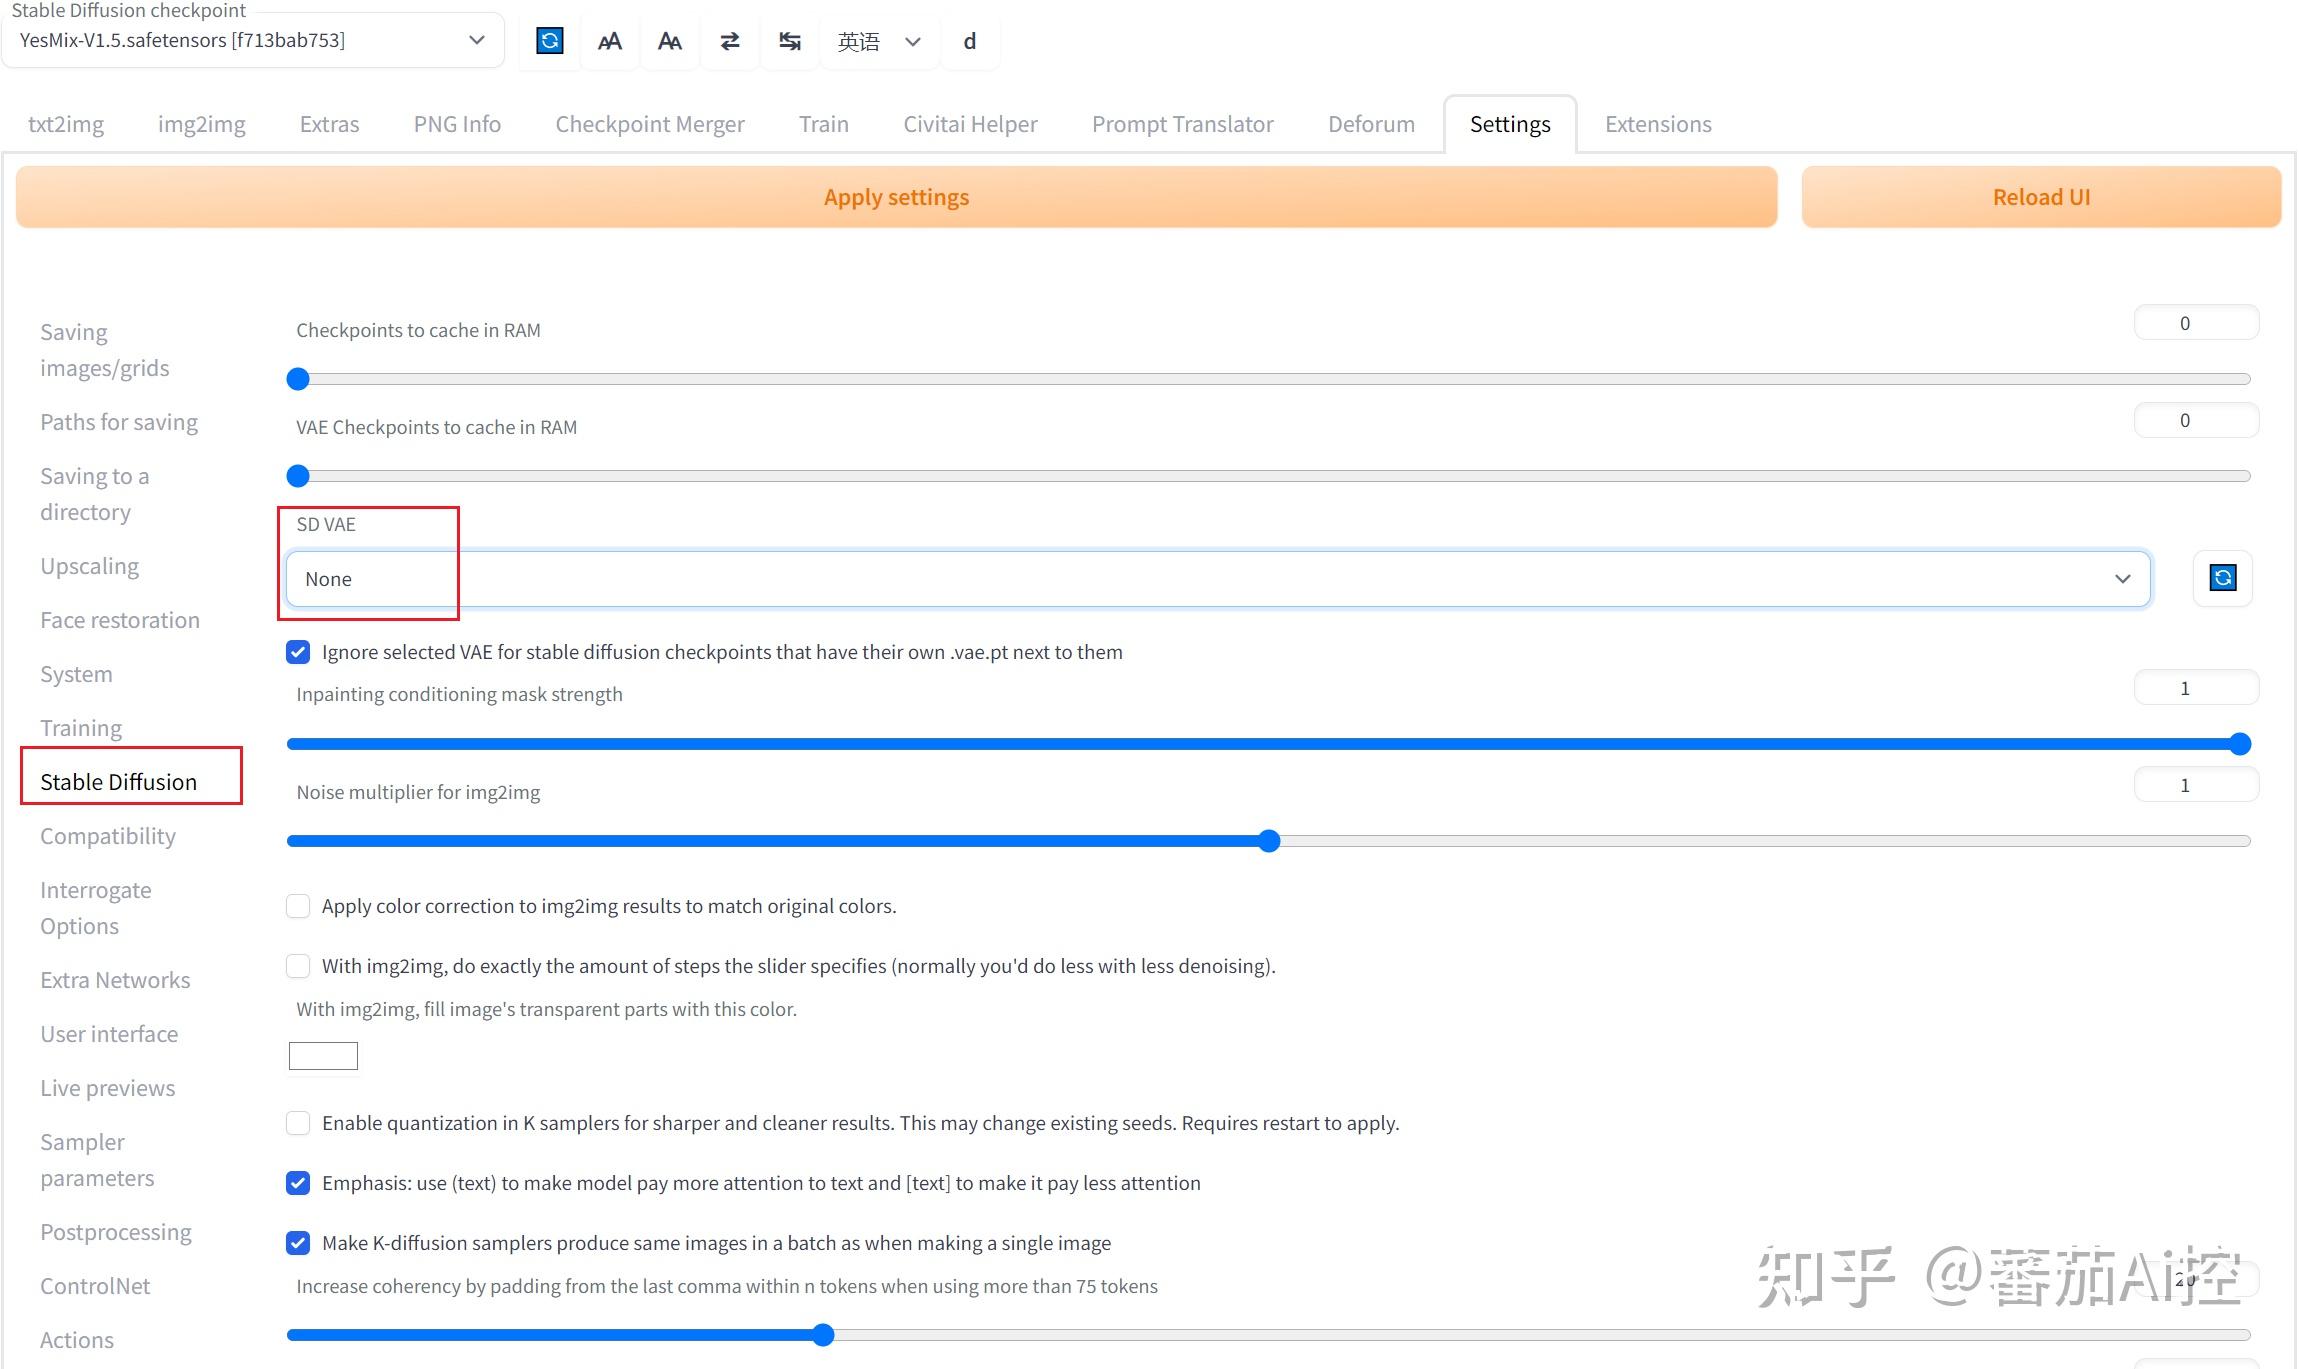Image resolution: width=2299 pixels, height=1369 pixels.
Task: Click the Apply settings button
Action: pyautogui.click(x=896, y=197)
